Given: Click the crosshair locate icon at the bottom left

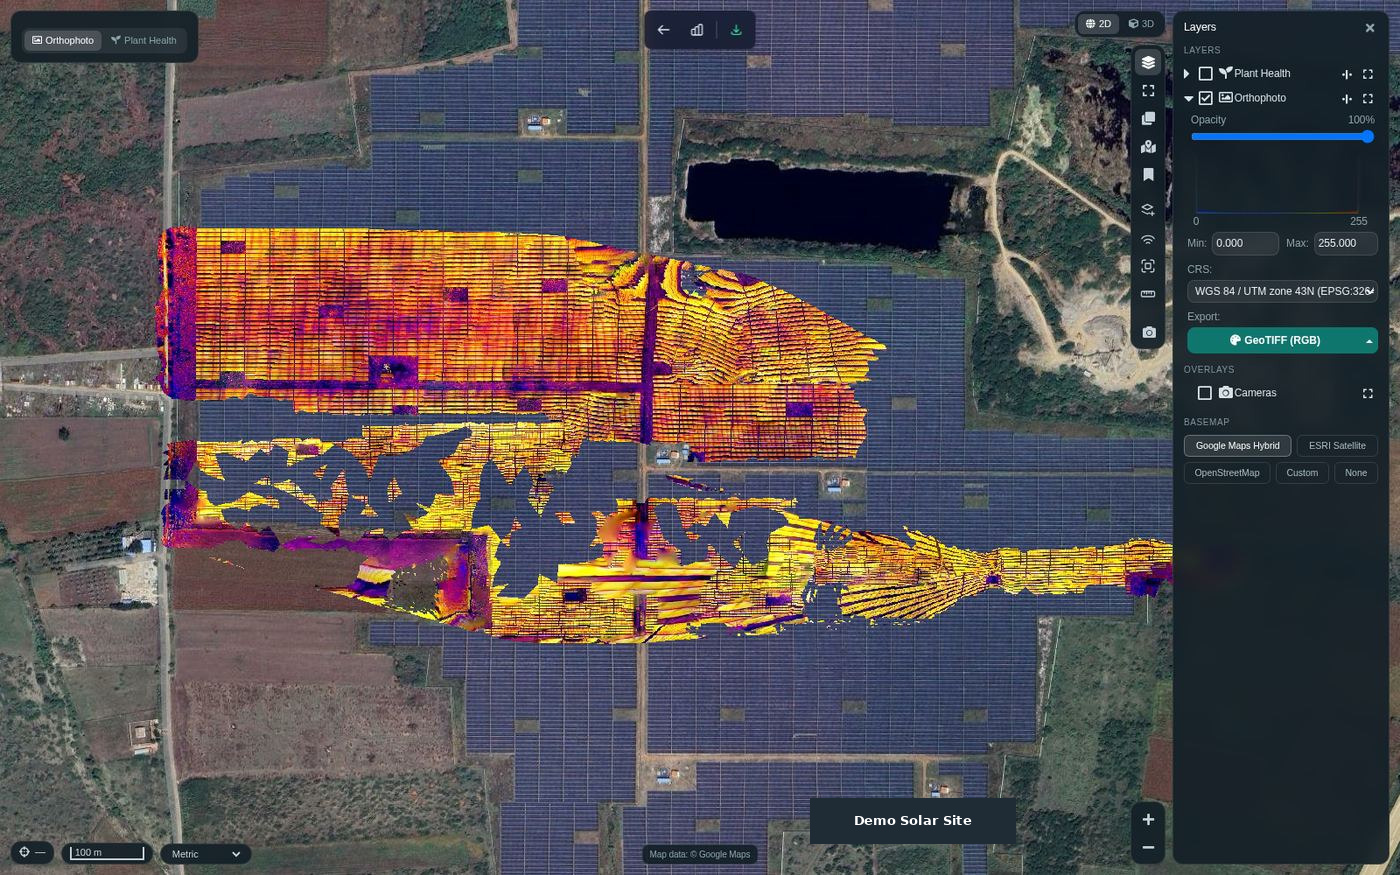Looking at the screenshot, I should [25, 853].
